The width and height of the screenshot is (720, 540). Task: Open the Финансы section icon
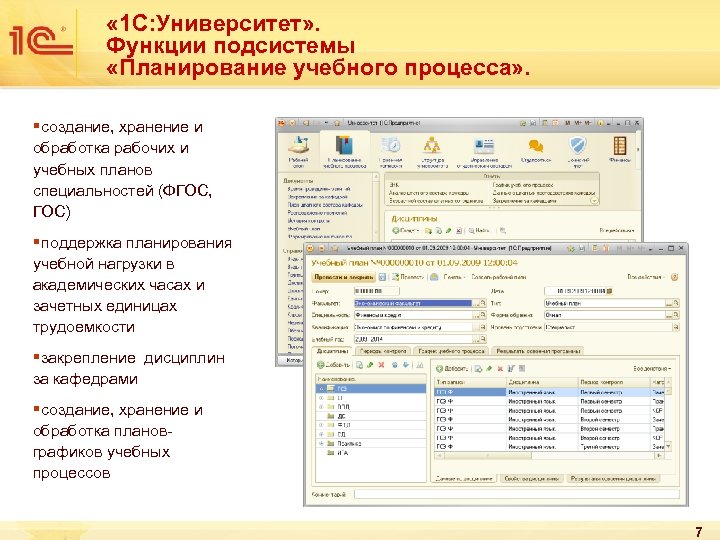[620, 146]
